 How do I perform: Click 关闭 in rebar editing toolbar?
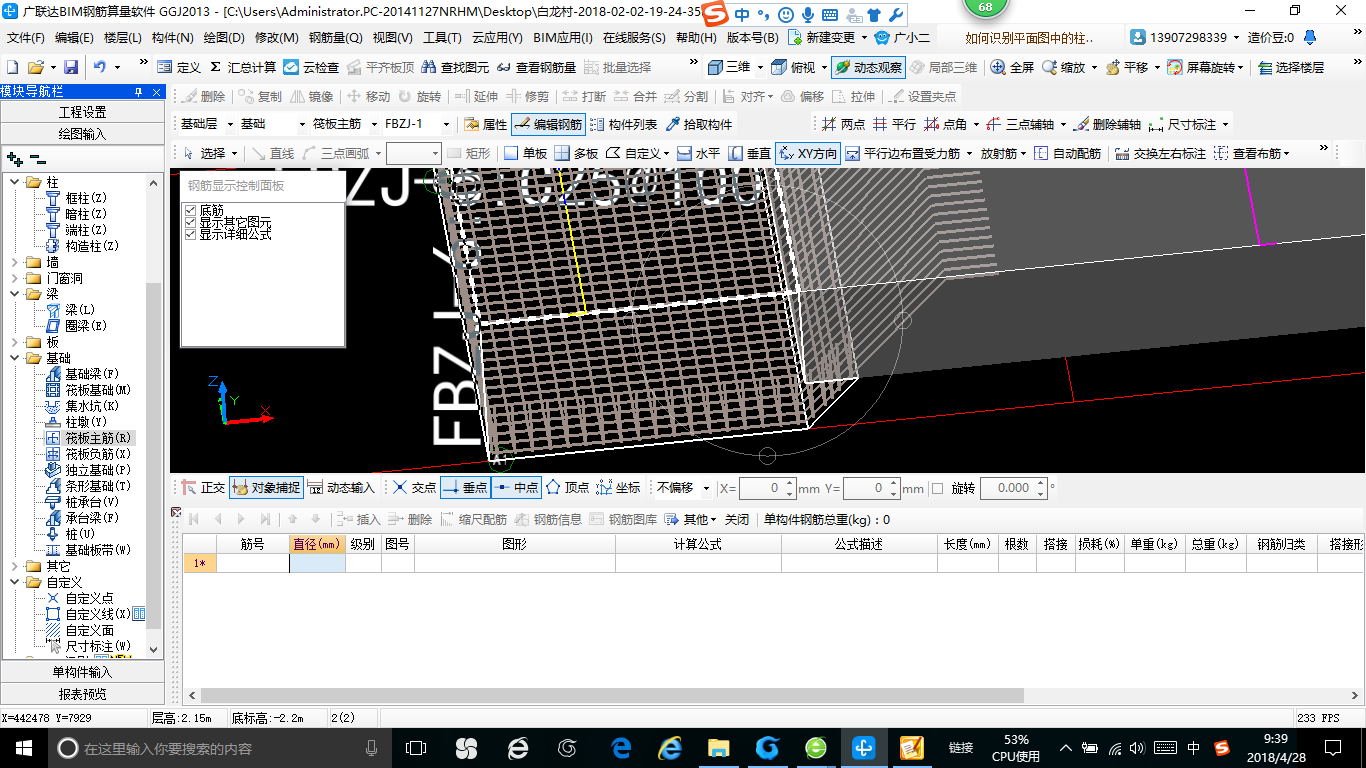pos(737,519)
